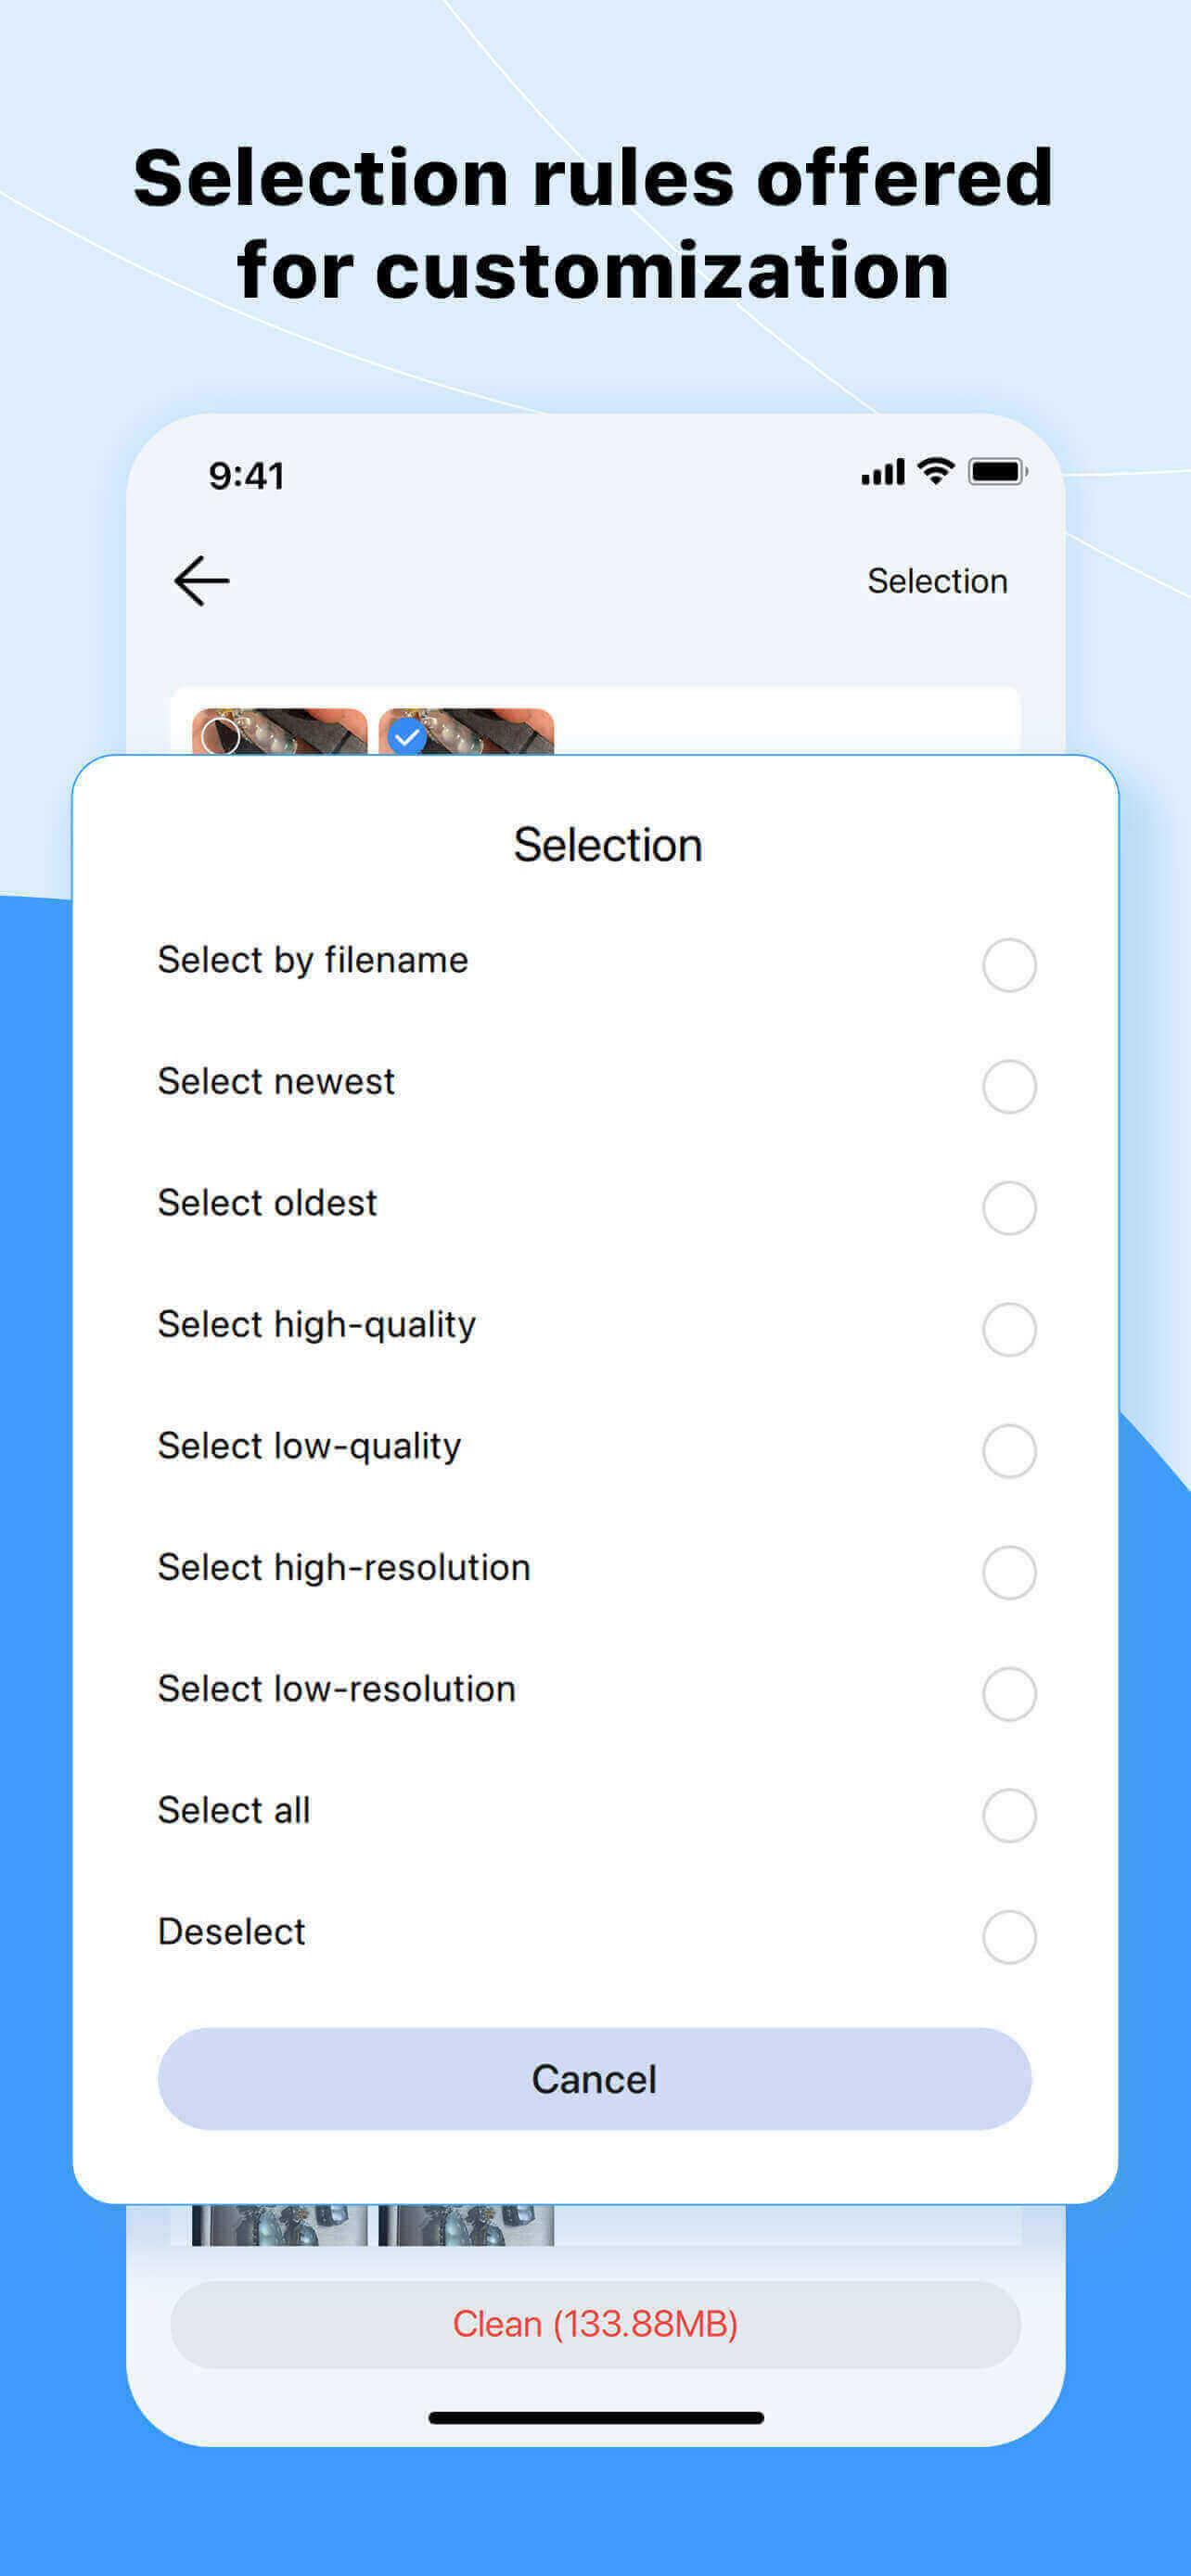
Task: Choose the Select newest radio button
Action: [x=1008, y=1086]
